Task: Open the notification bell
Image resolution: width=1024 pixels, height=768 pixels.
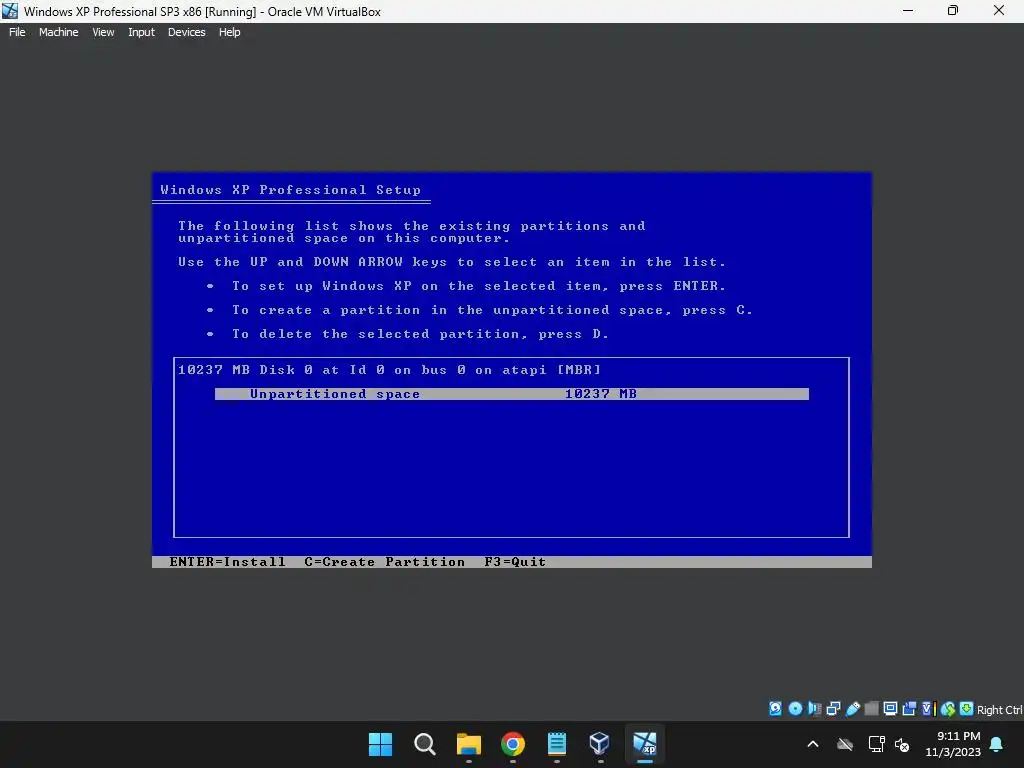Action: 996,744
